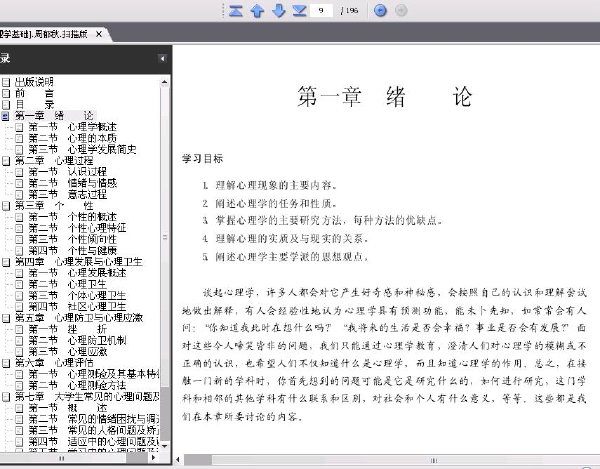Open bookmark 第二节 心理卫生

coord(67,284)
